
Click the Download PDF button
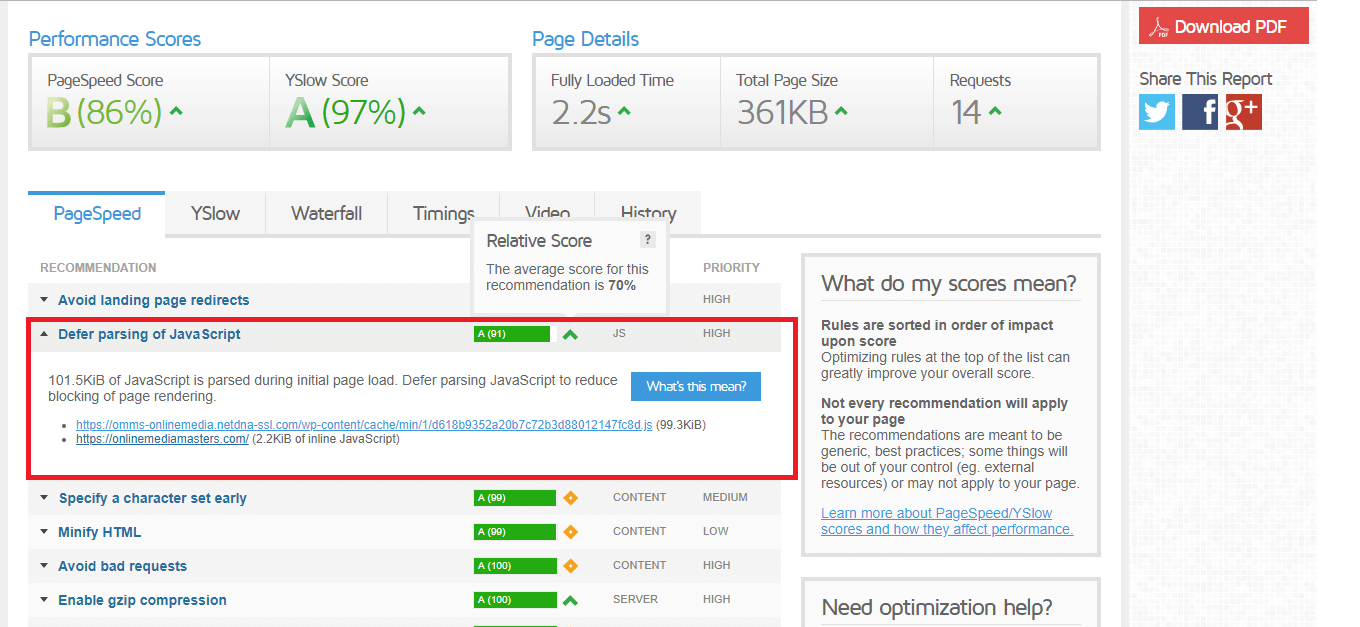pyautogui.click(x=1223, y=27)
